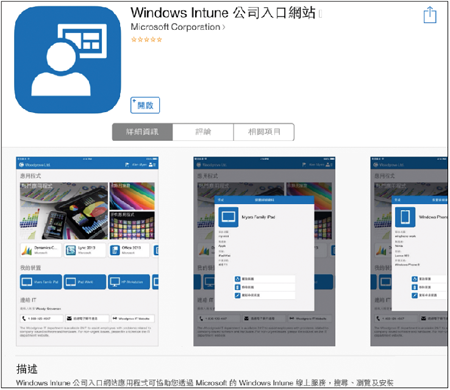The image size is (450, 390).
Task: Click the tablet icon in device dialog
Action: (228, 217)
